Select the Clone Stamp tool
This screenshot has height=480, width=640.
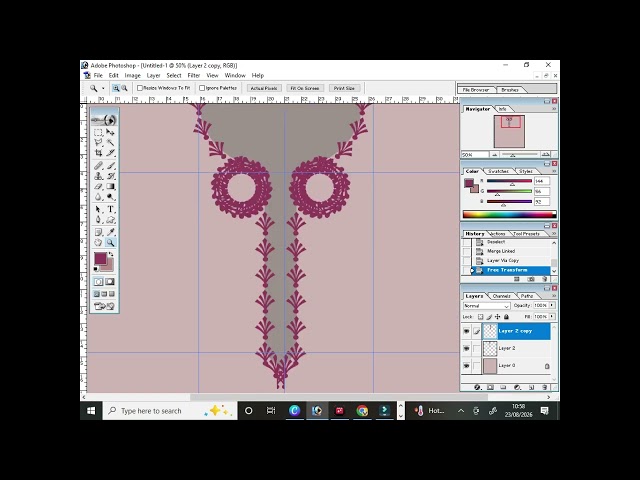pyautogui.click(x=98, y=176)
